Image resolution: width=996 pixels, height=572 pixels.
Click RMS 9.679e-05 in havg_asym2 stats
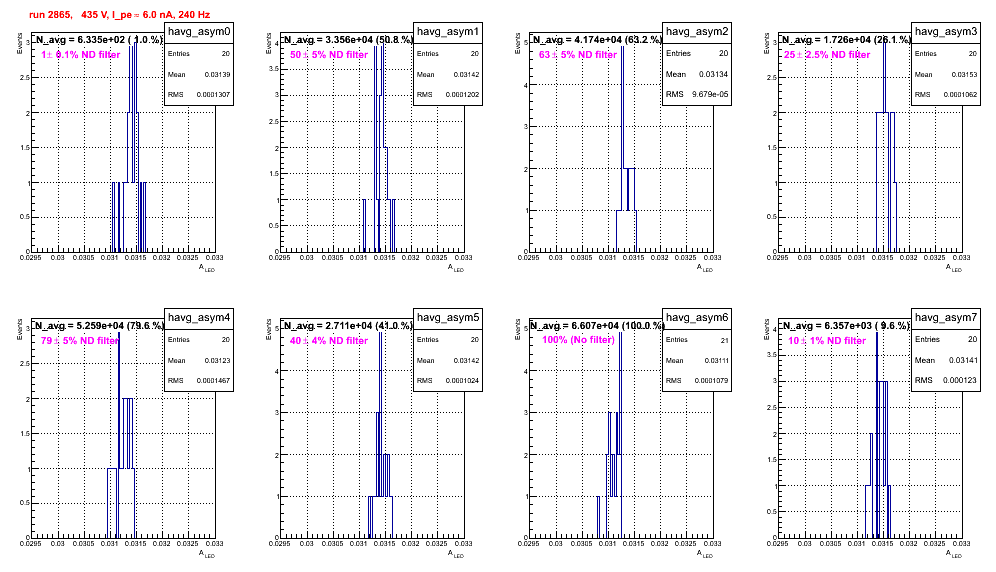tap(697, 94)
